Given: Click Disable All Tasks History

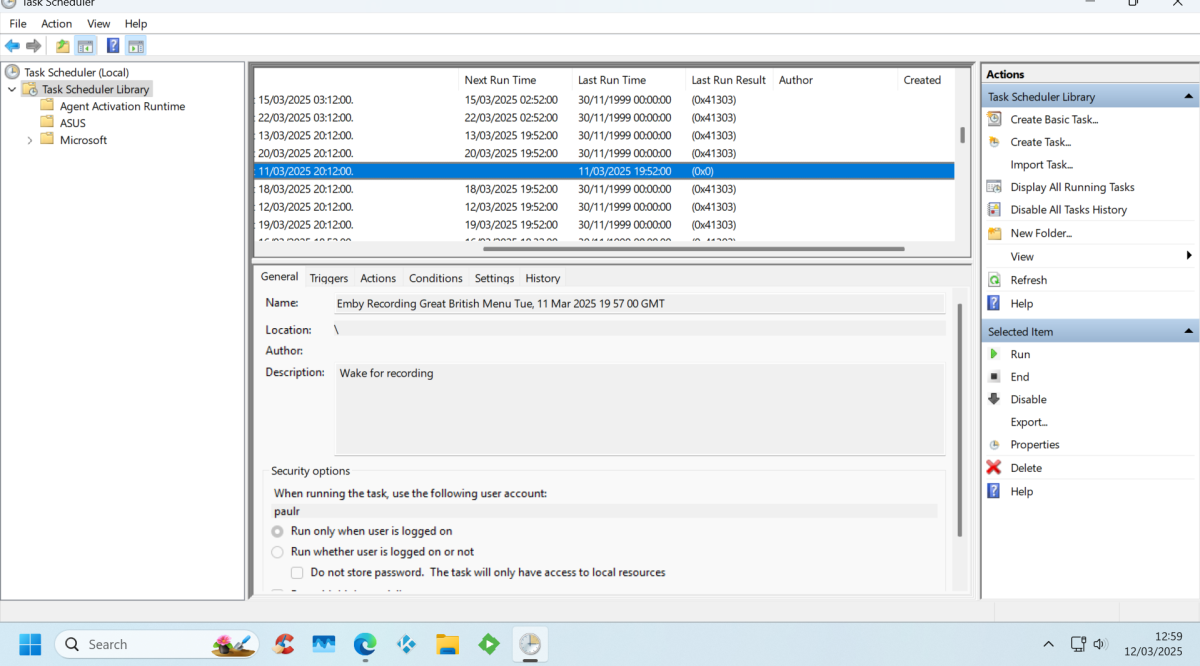Looking at the screenshot, I should coord(1068,209).
